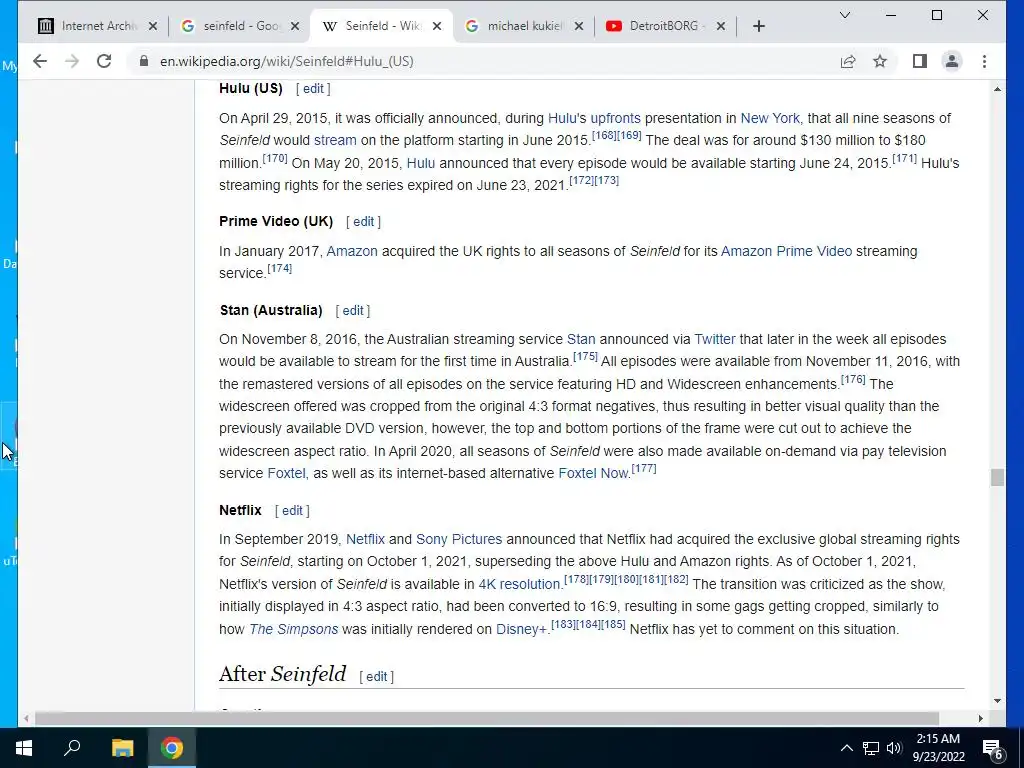Viewport: 1024px width, 768px height.
Task: Close the DetroitBORG tab
Action: [720, 26]
